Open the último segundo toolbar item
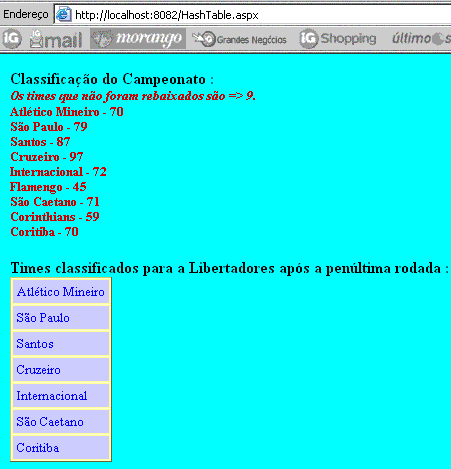 [x=421, y=39]
